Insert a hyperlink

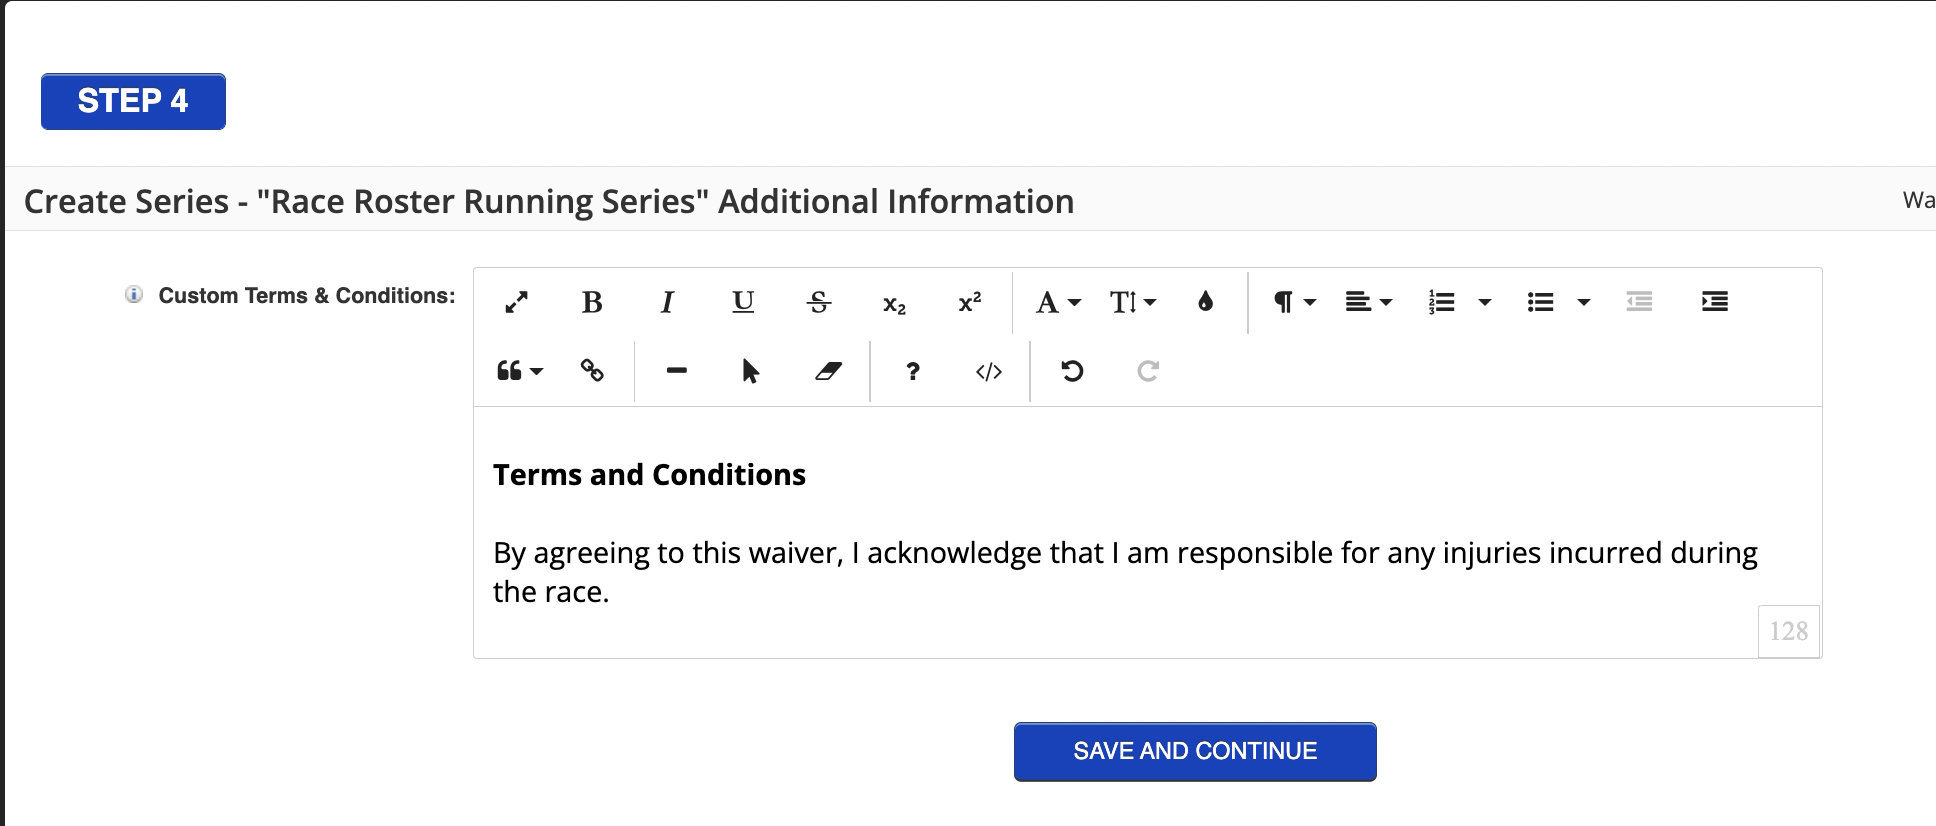pyautogui.click(x=592, y=371)
